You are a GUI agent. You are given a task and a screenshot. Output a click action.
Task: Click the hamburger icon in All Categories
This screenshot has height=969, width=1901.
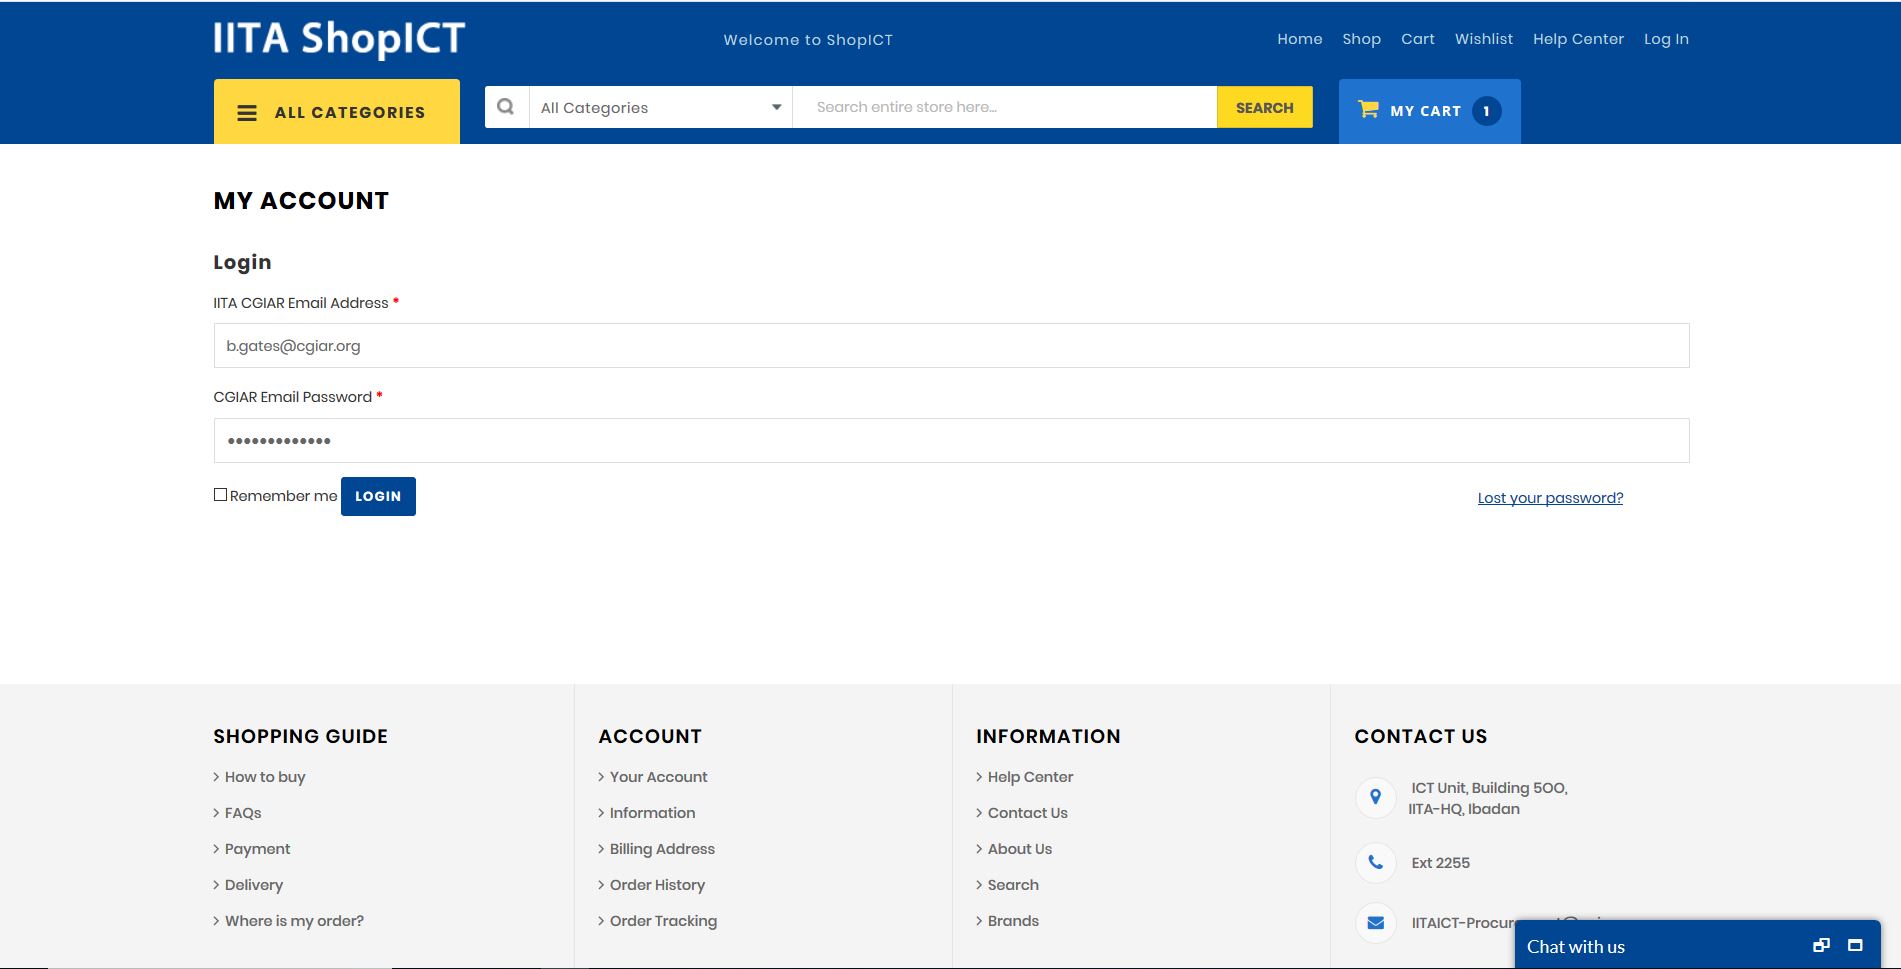(247, 113)
